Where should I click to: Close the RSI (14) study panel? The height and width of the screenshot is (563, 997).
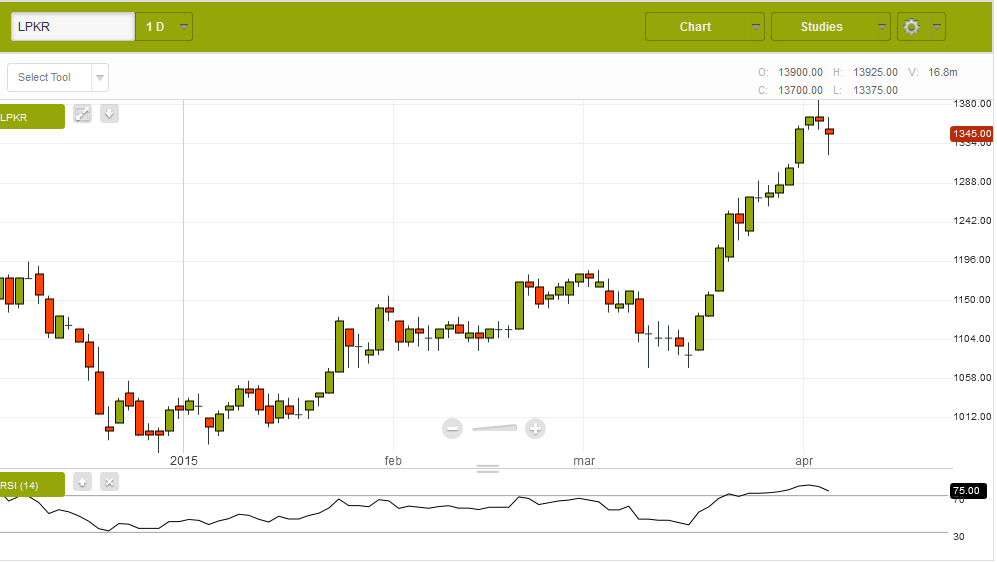(x=110, y=482)
